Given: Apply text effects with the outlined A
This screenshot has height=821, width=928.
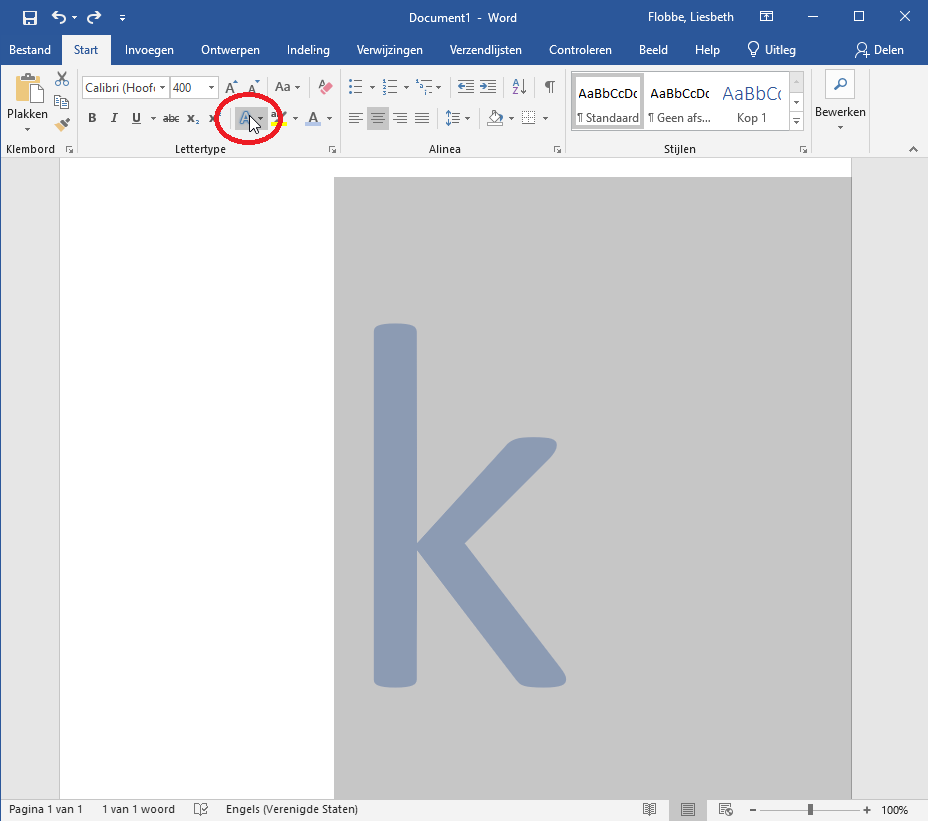Looking at the screenshot, I should pyautogui.click(x=245, y=118).
